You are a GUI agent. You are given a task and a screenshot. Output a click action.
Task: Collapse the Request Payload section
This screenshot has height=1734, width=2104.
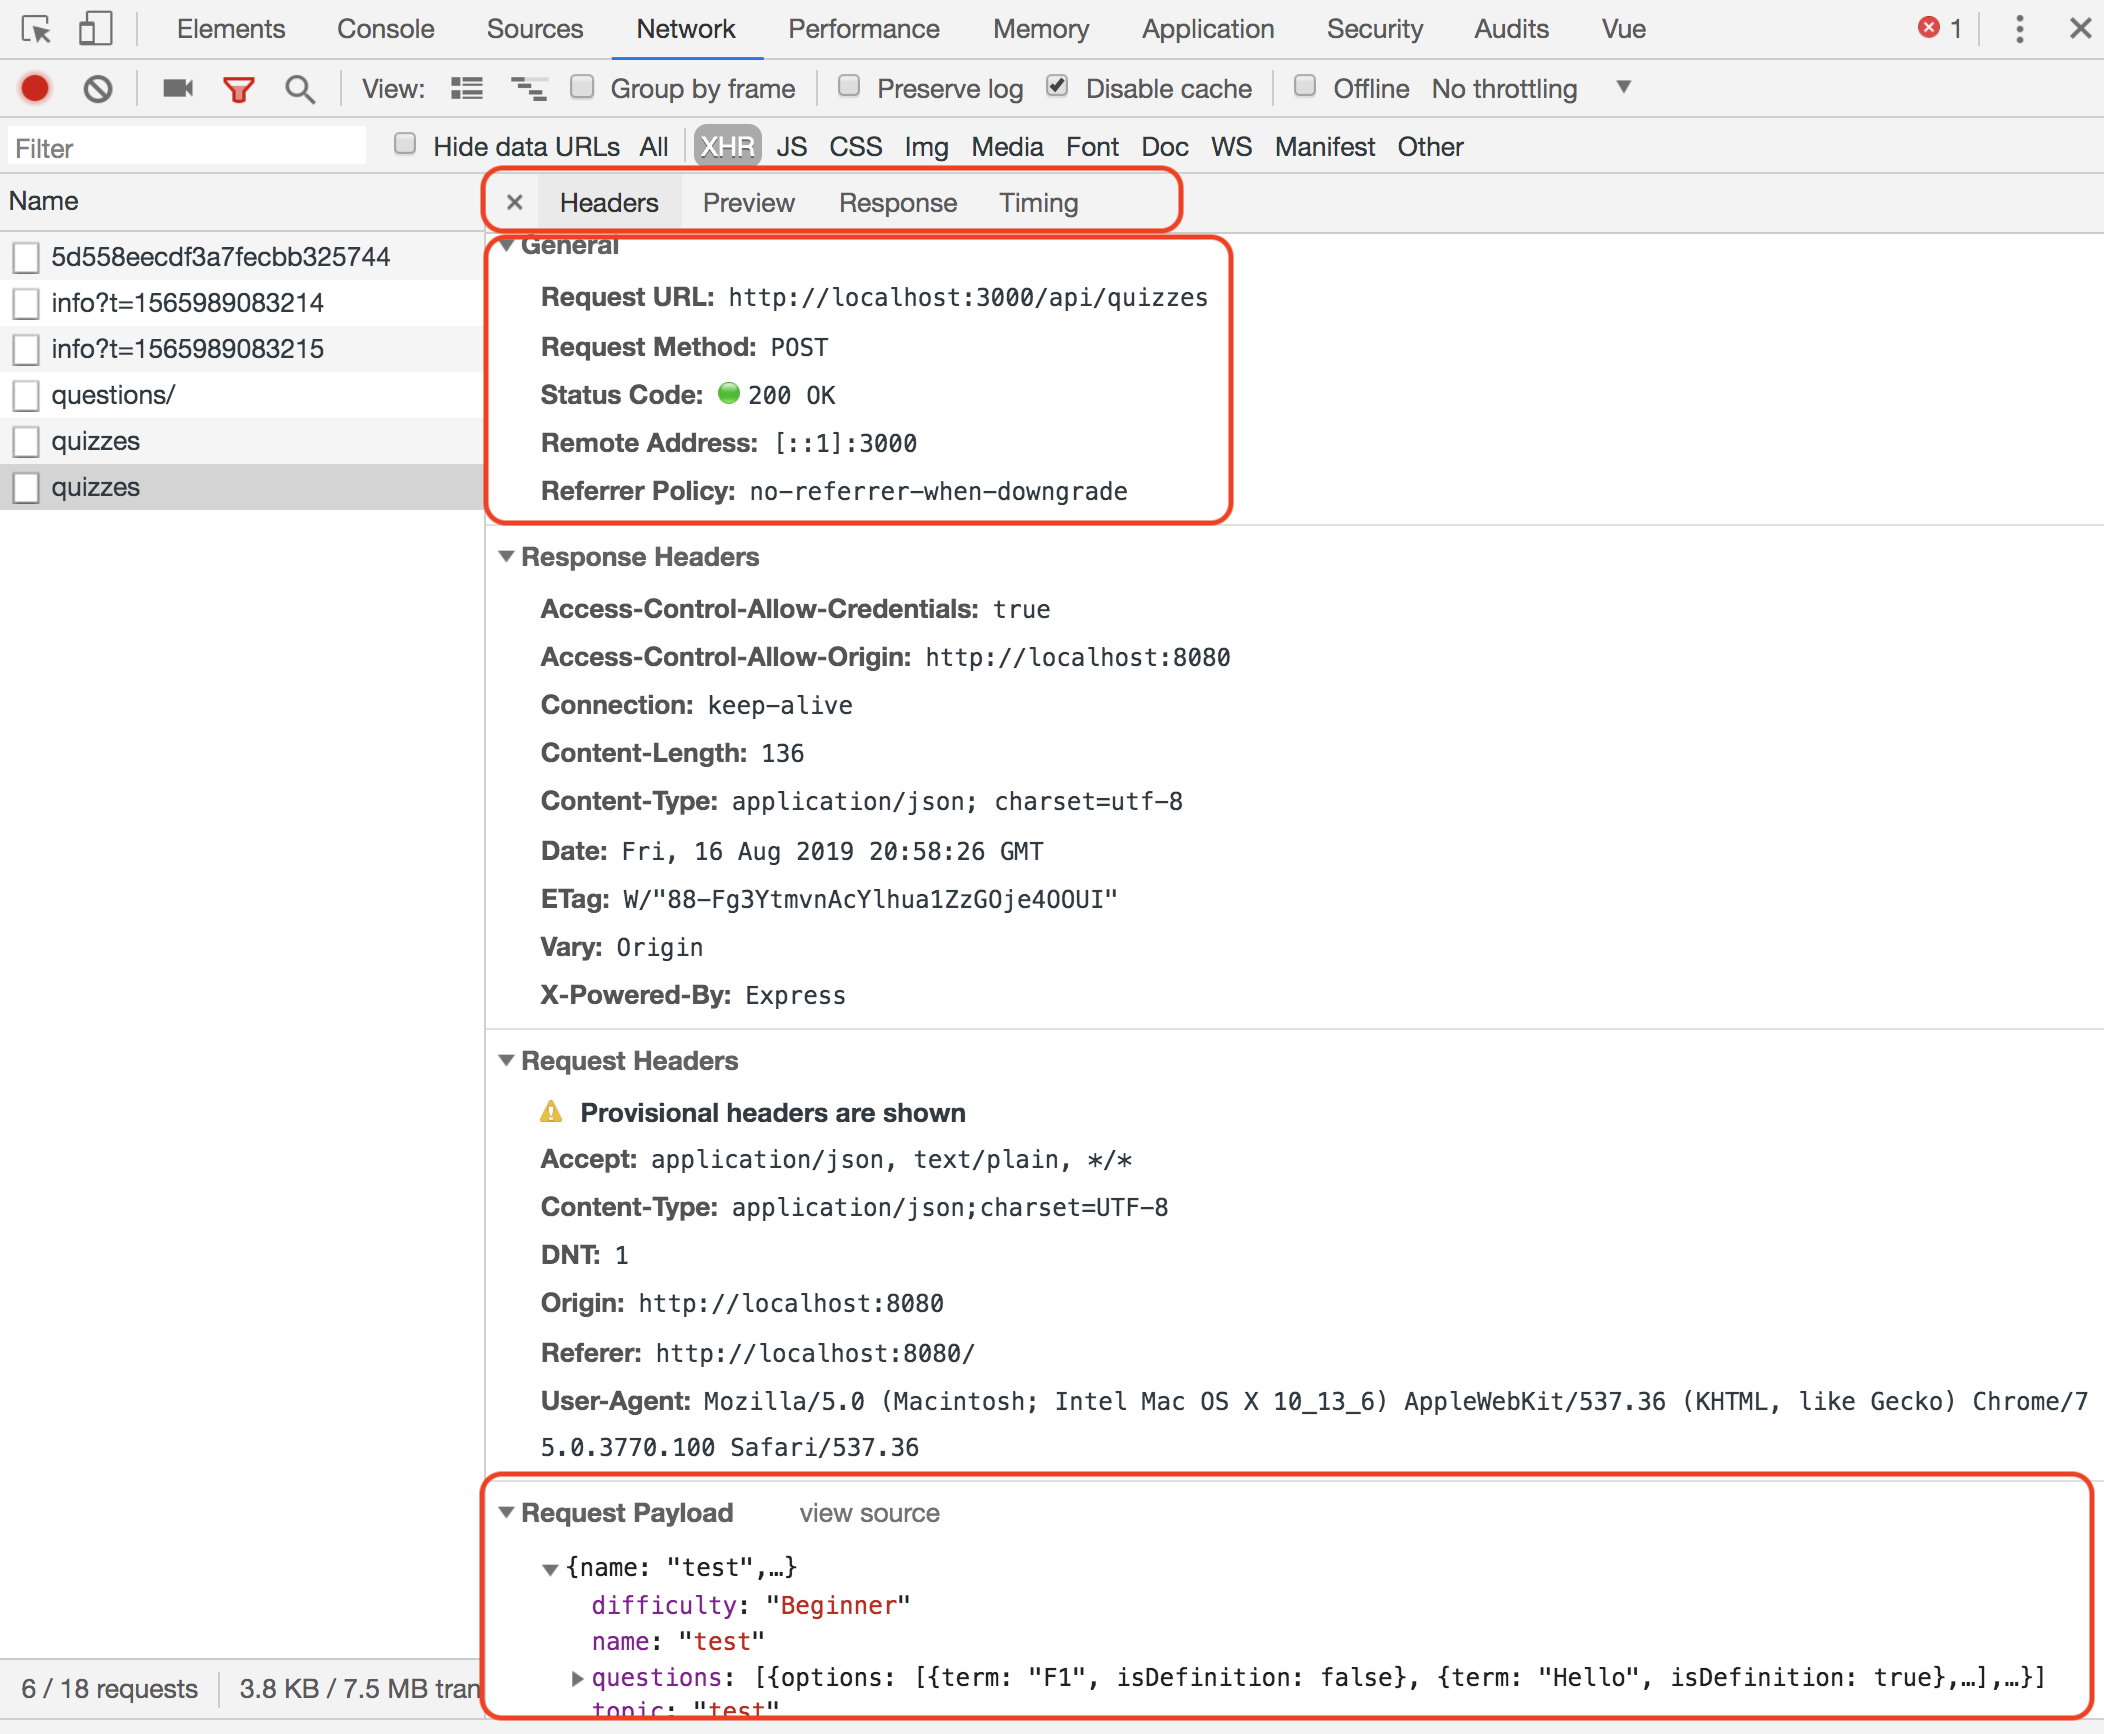[x=507, y=1513]
